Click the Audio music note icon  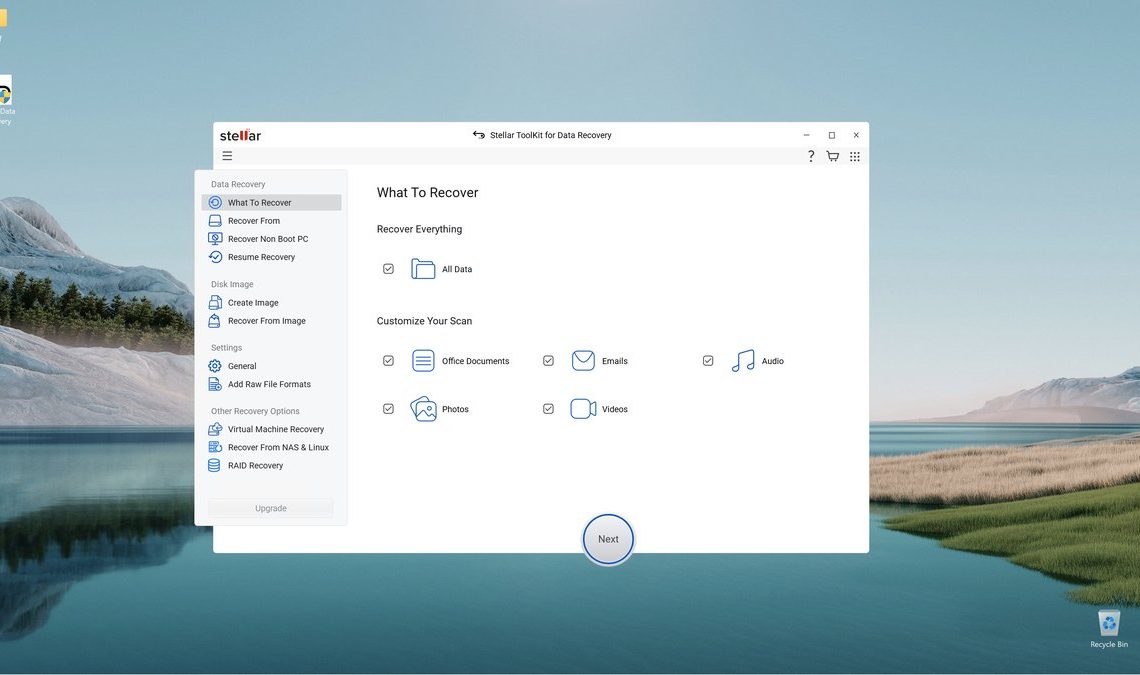[743, 361]
